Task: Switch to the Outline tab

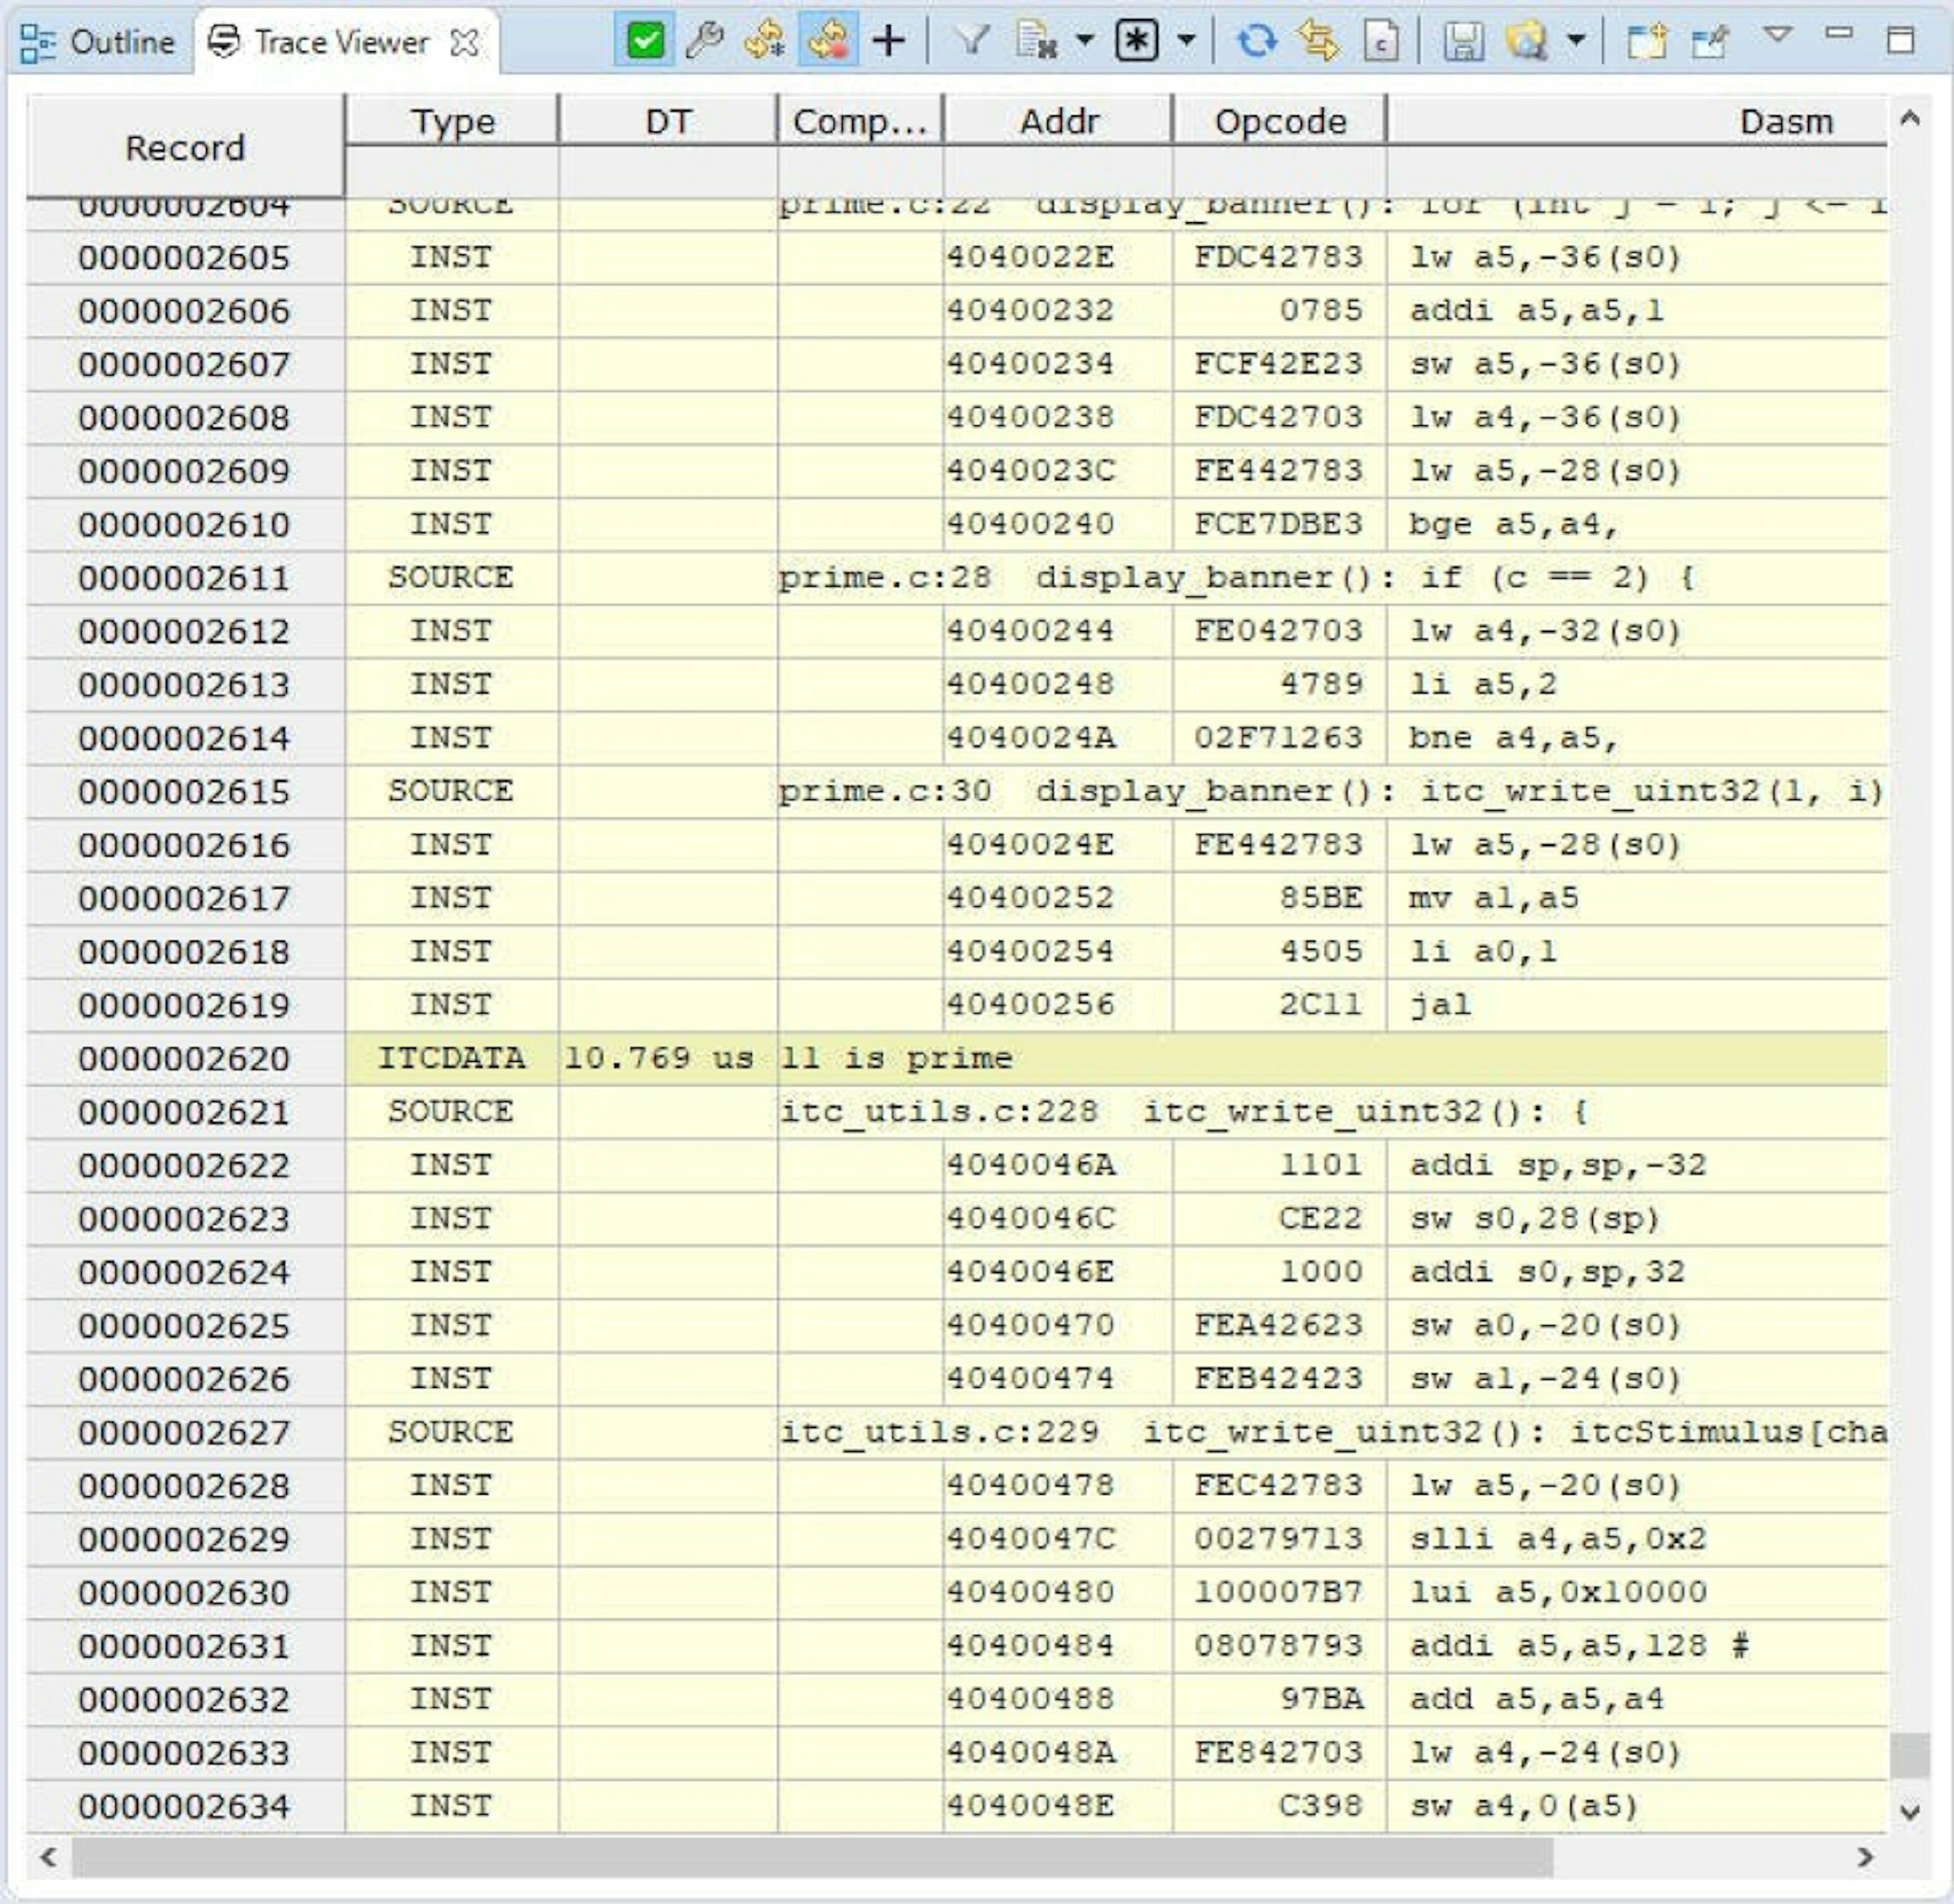Action: 99,42
